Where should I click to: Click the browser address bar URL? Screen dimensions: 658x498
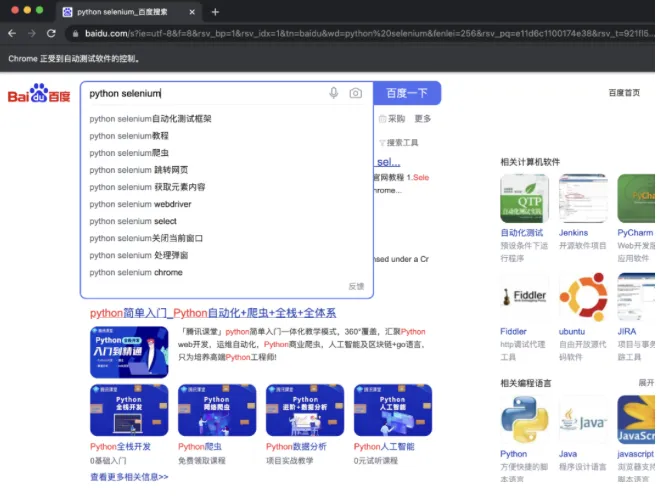coord(368,34)
